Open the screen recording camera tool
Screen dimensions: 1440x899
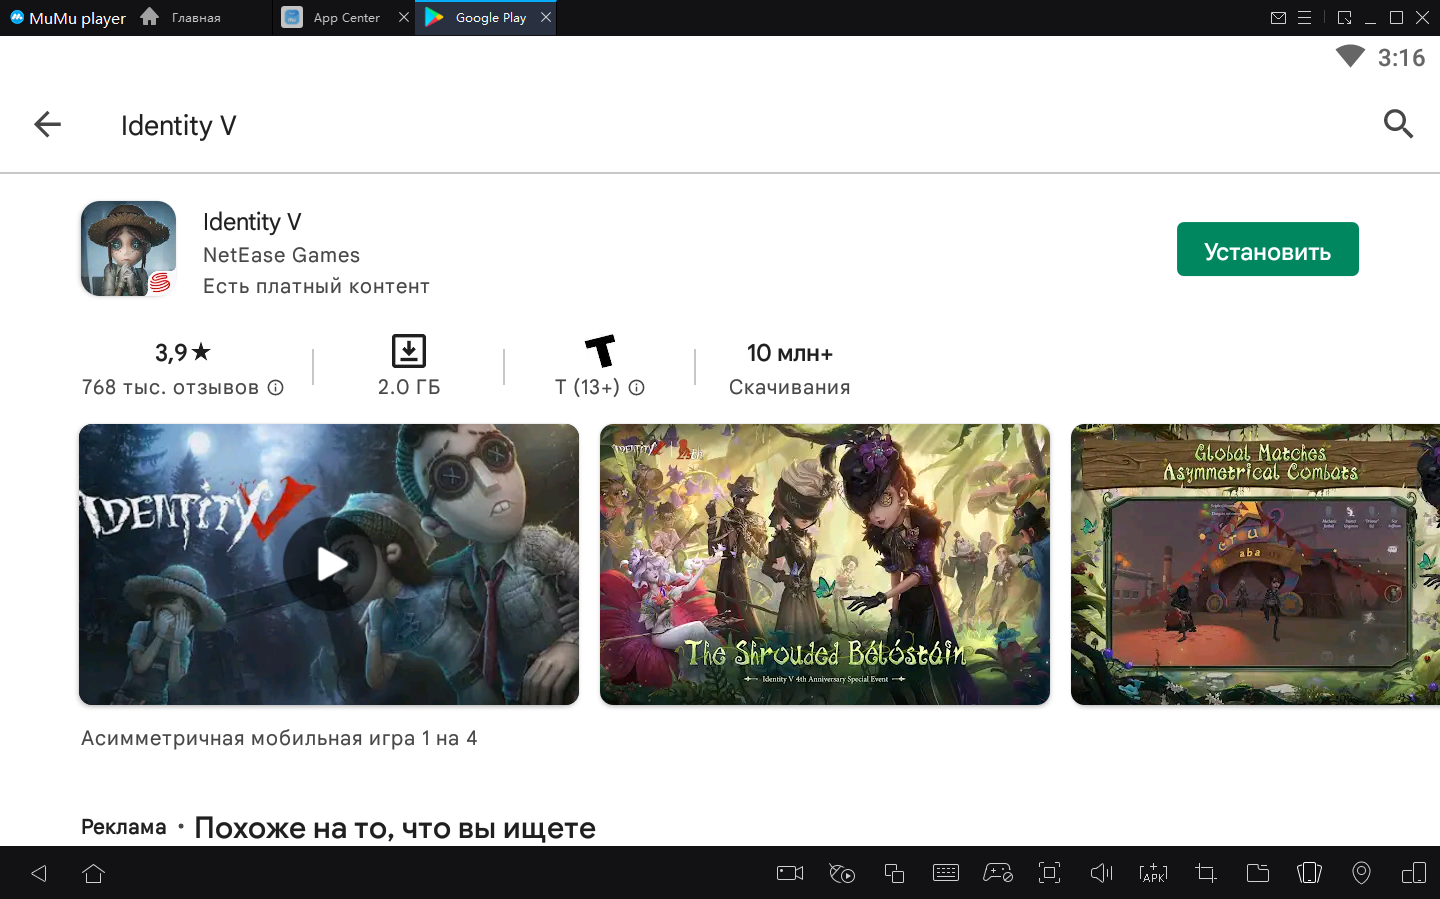point(790,873)
